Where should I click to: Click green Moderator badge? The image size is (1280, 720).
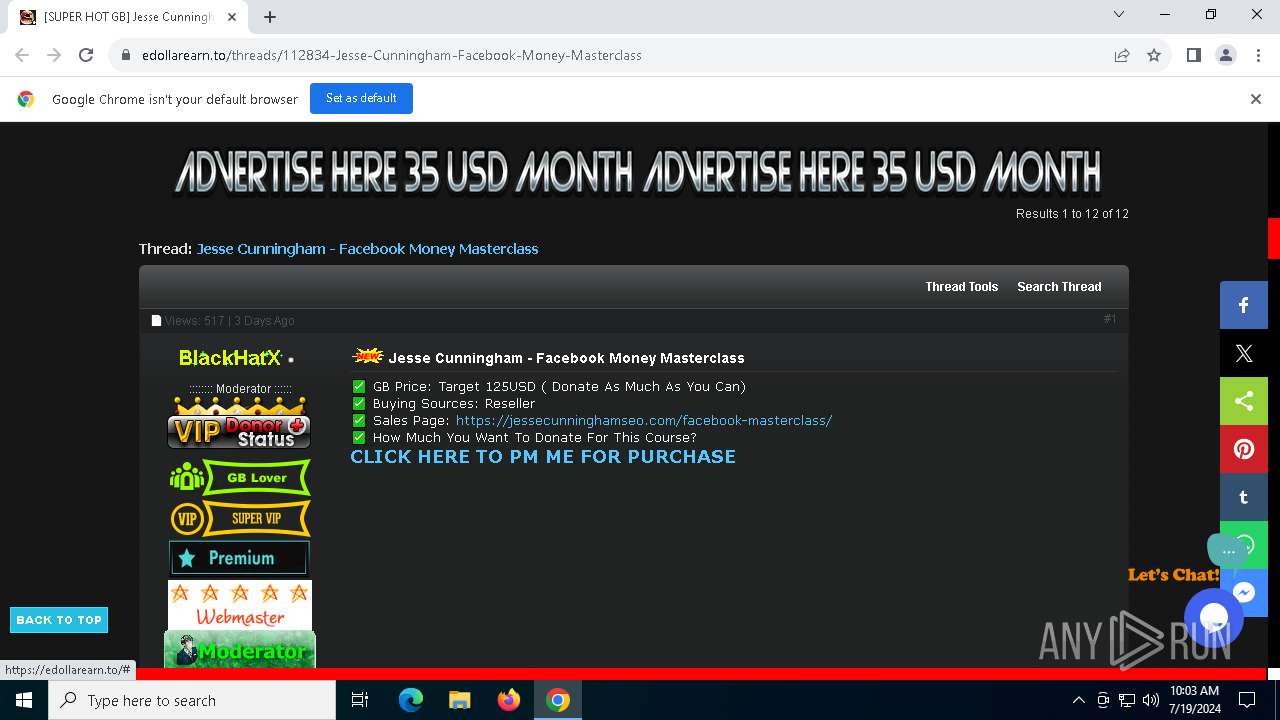240,650
